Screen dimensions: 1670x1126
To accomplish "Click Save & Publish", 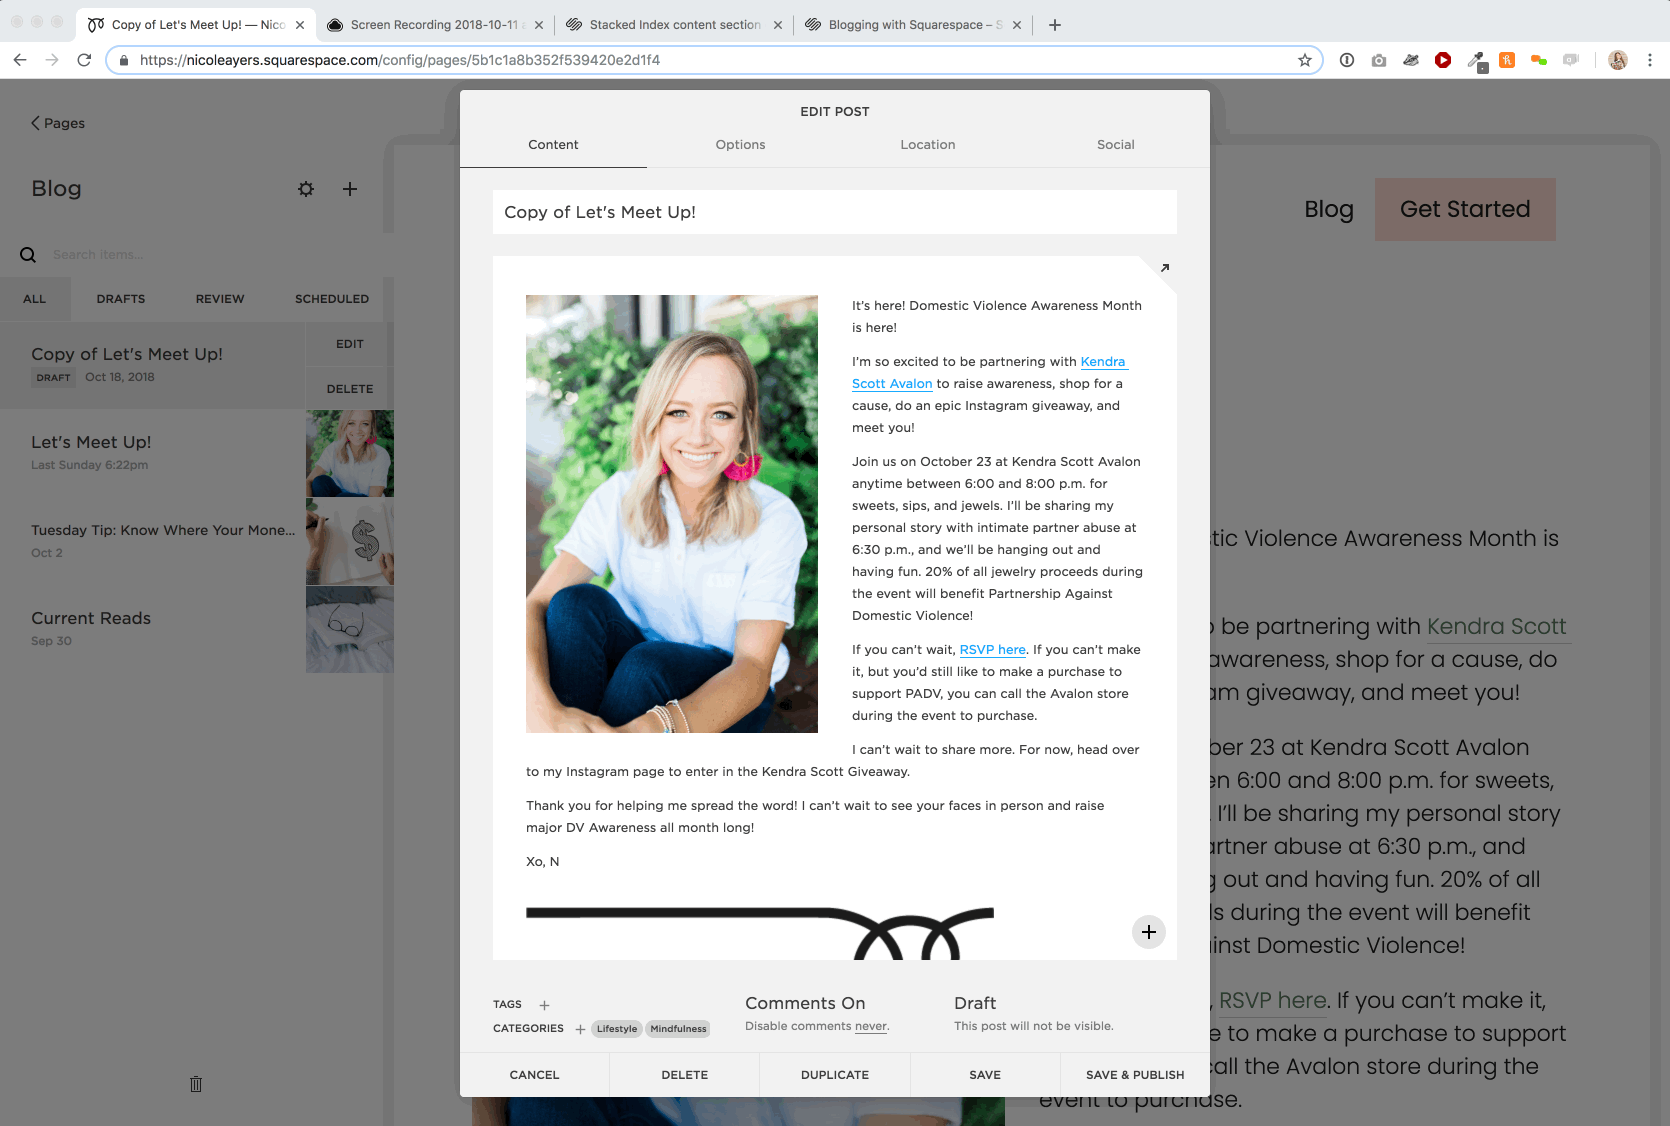I will click(1135, 1075).
